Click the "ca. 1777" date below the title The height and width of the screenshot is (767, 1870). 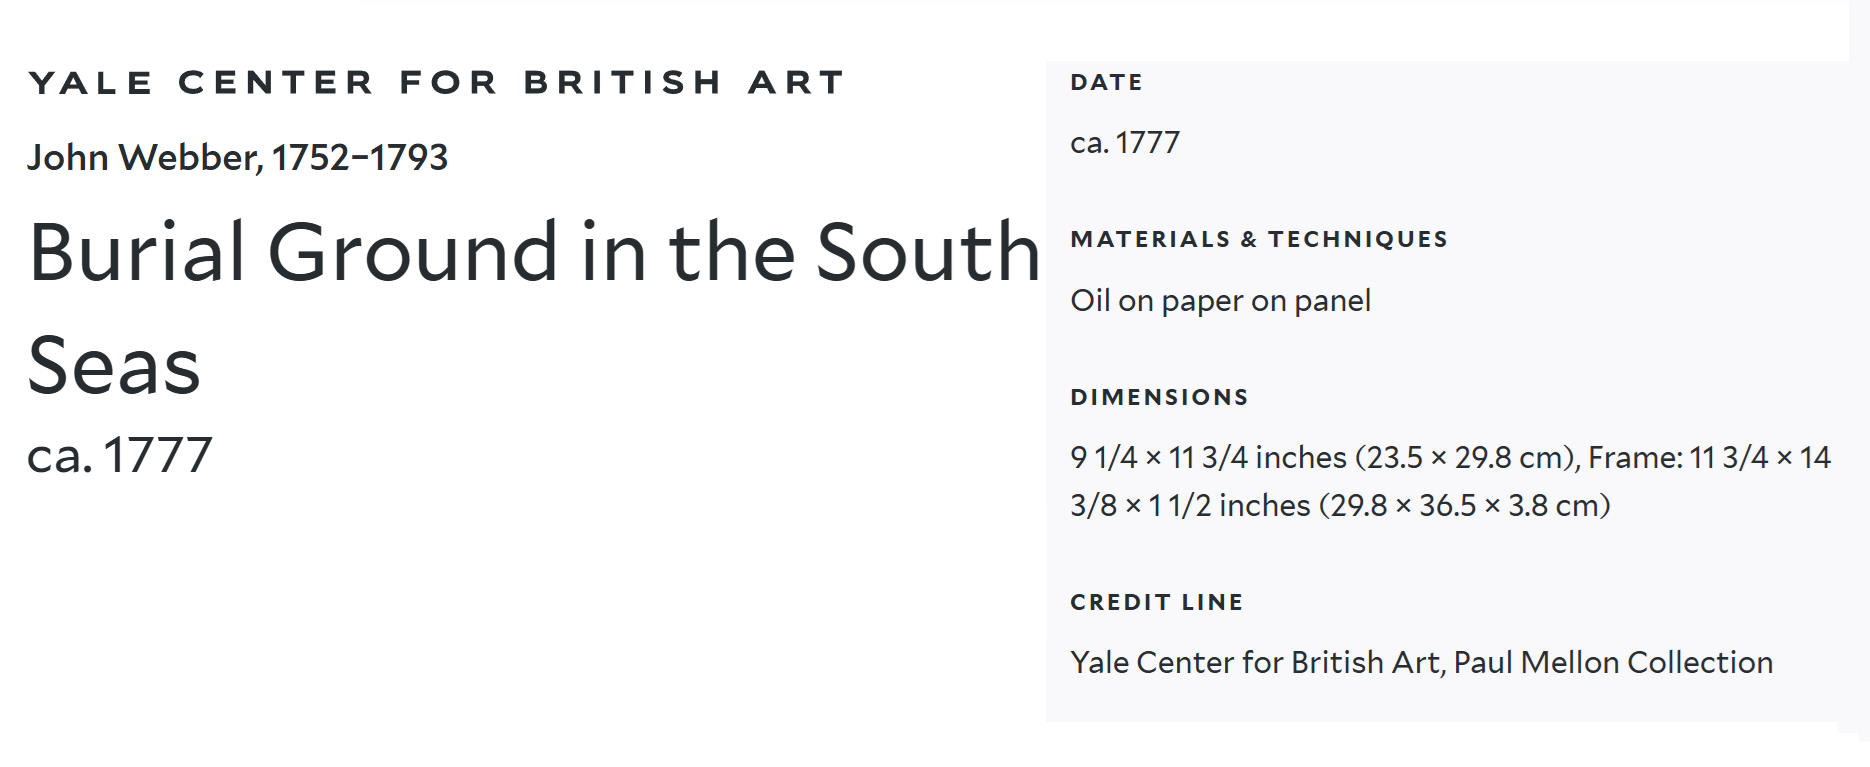[120, 455]
